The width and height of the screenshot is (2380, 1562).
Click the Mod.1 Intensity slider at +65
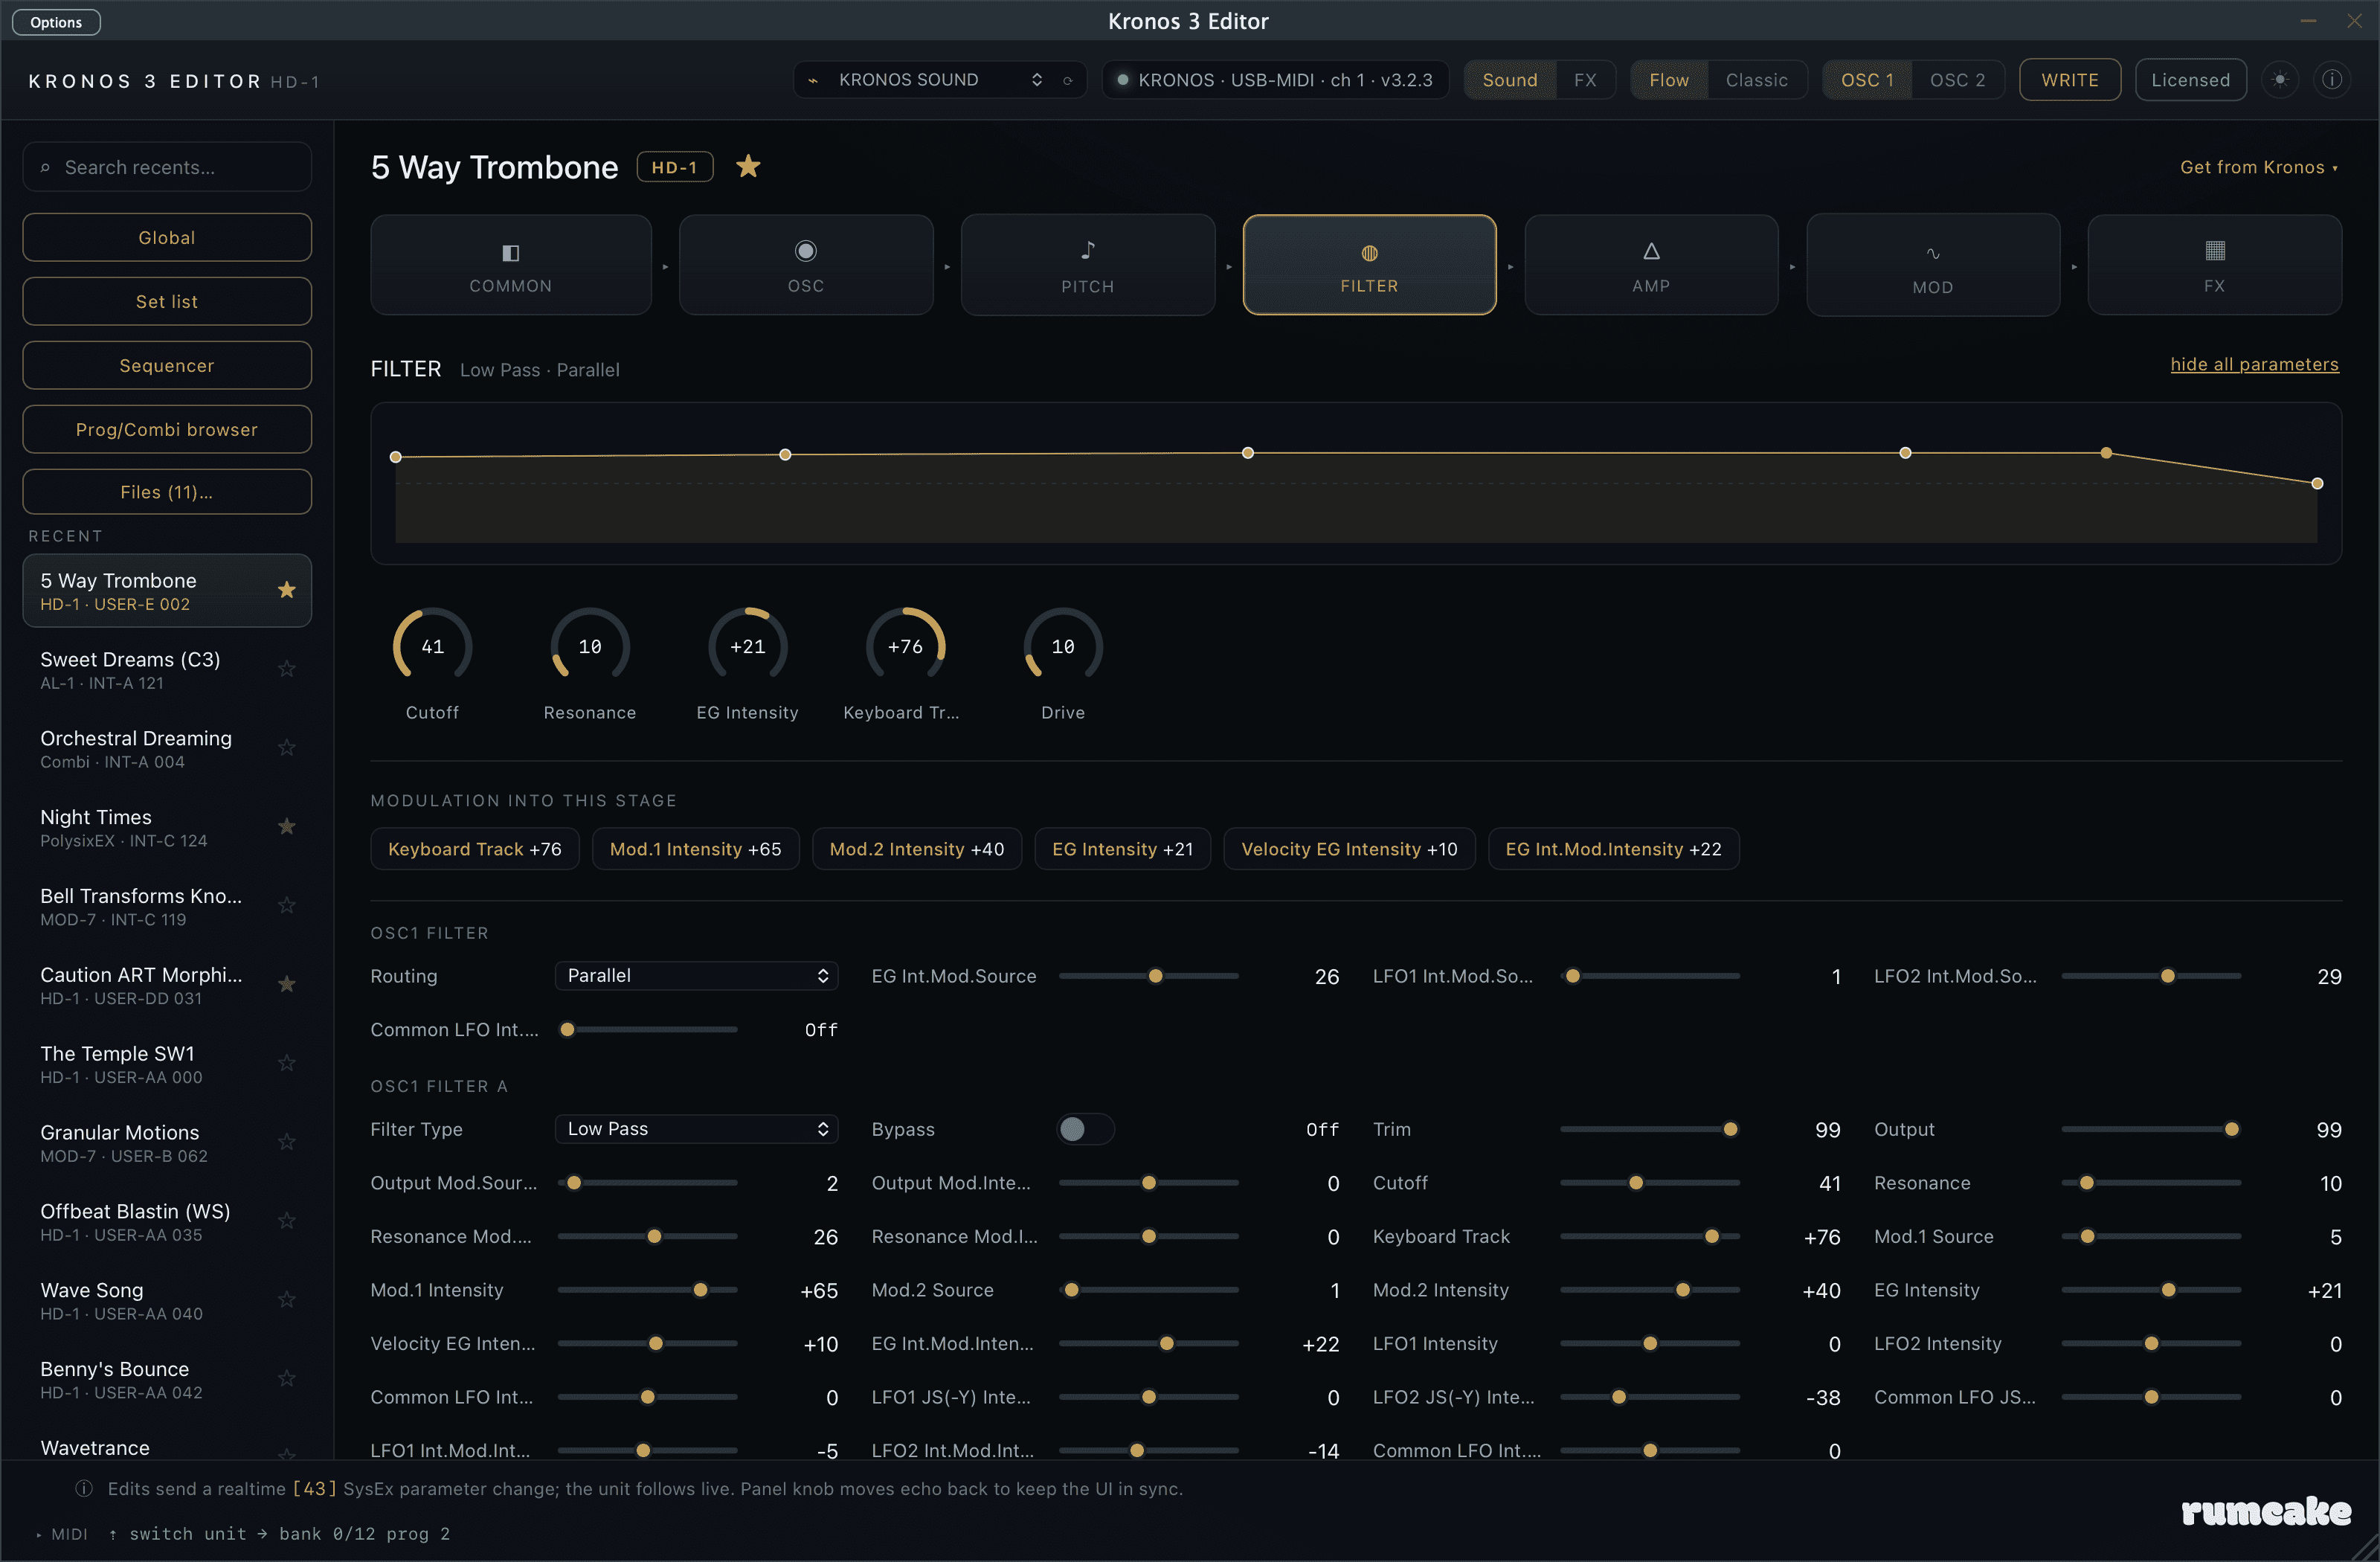pyautogui.click(x=647, y=1290)
